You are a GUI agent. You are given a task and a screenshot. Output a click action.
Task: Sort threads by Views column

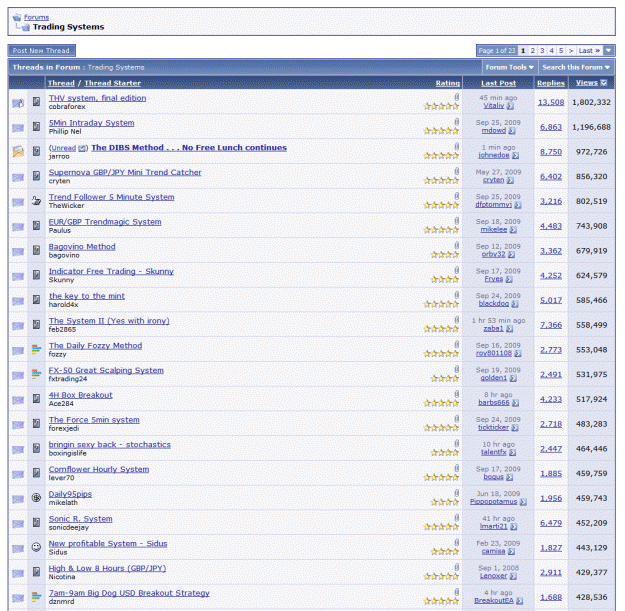pyautogui.click(x=587, y=83)
